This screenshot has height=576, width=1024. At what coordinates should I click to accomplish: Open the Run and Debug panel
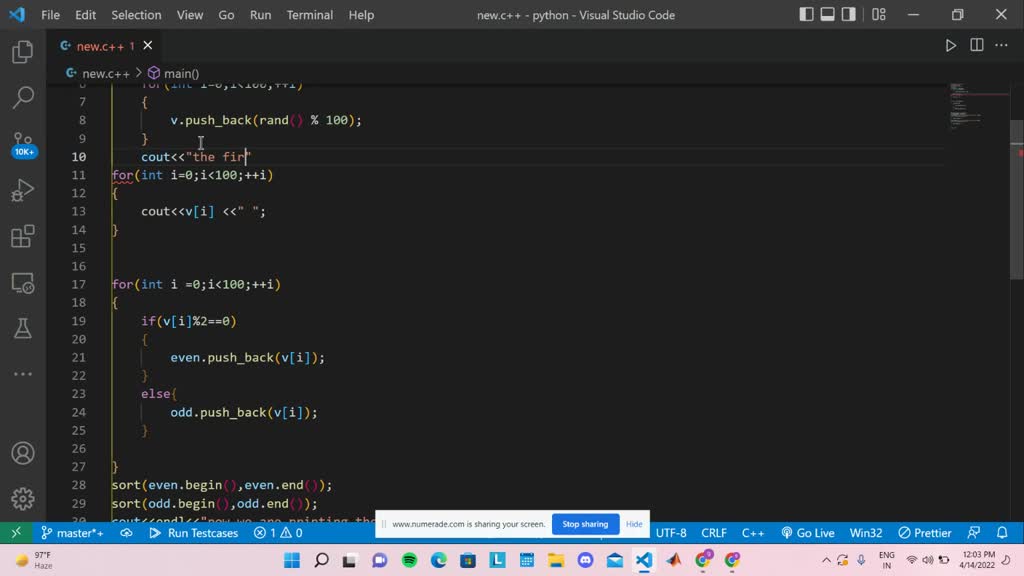[x=22, y=190]
